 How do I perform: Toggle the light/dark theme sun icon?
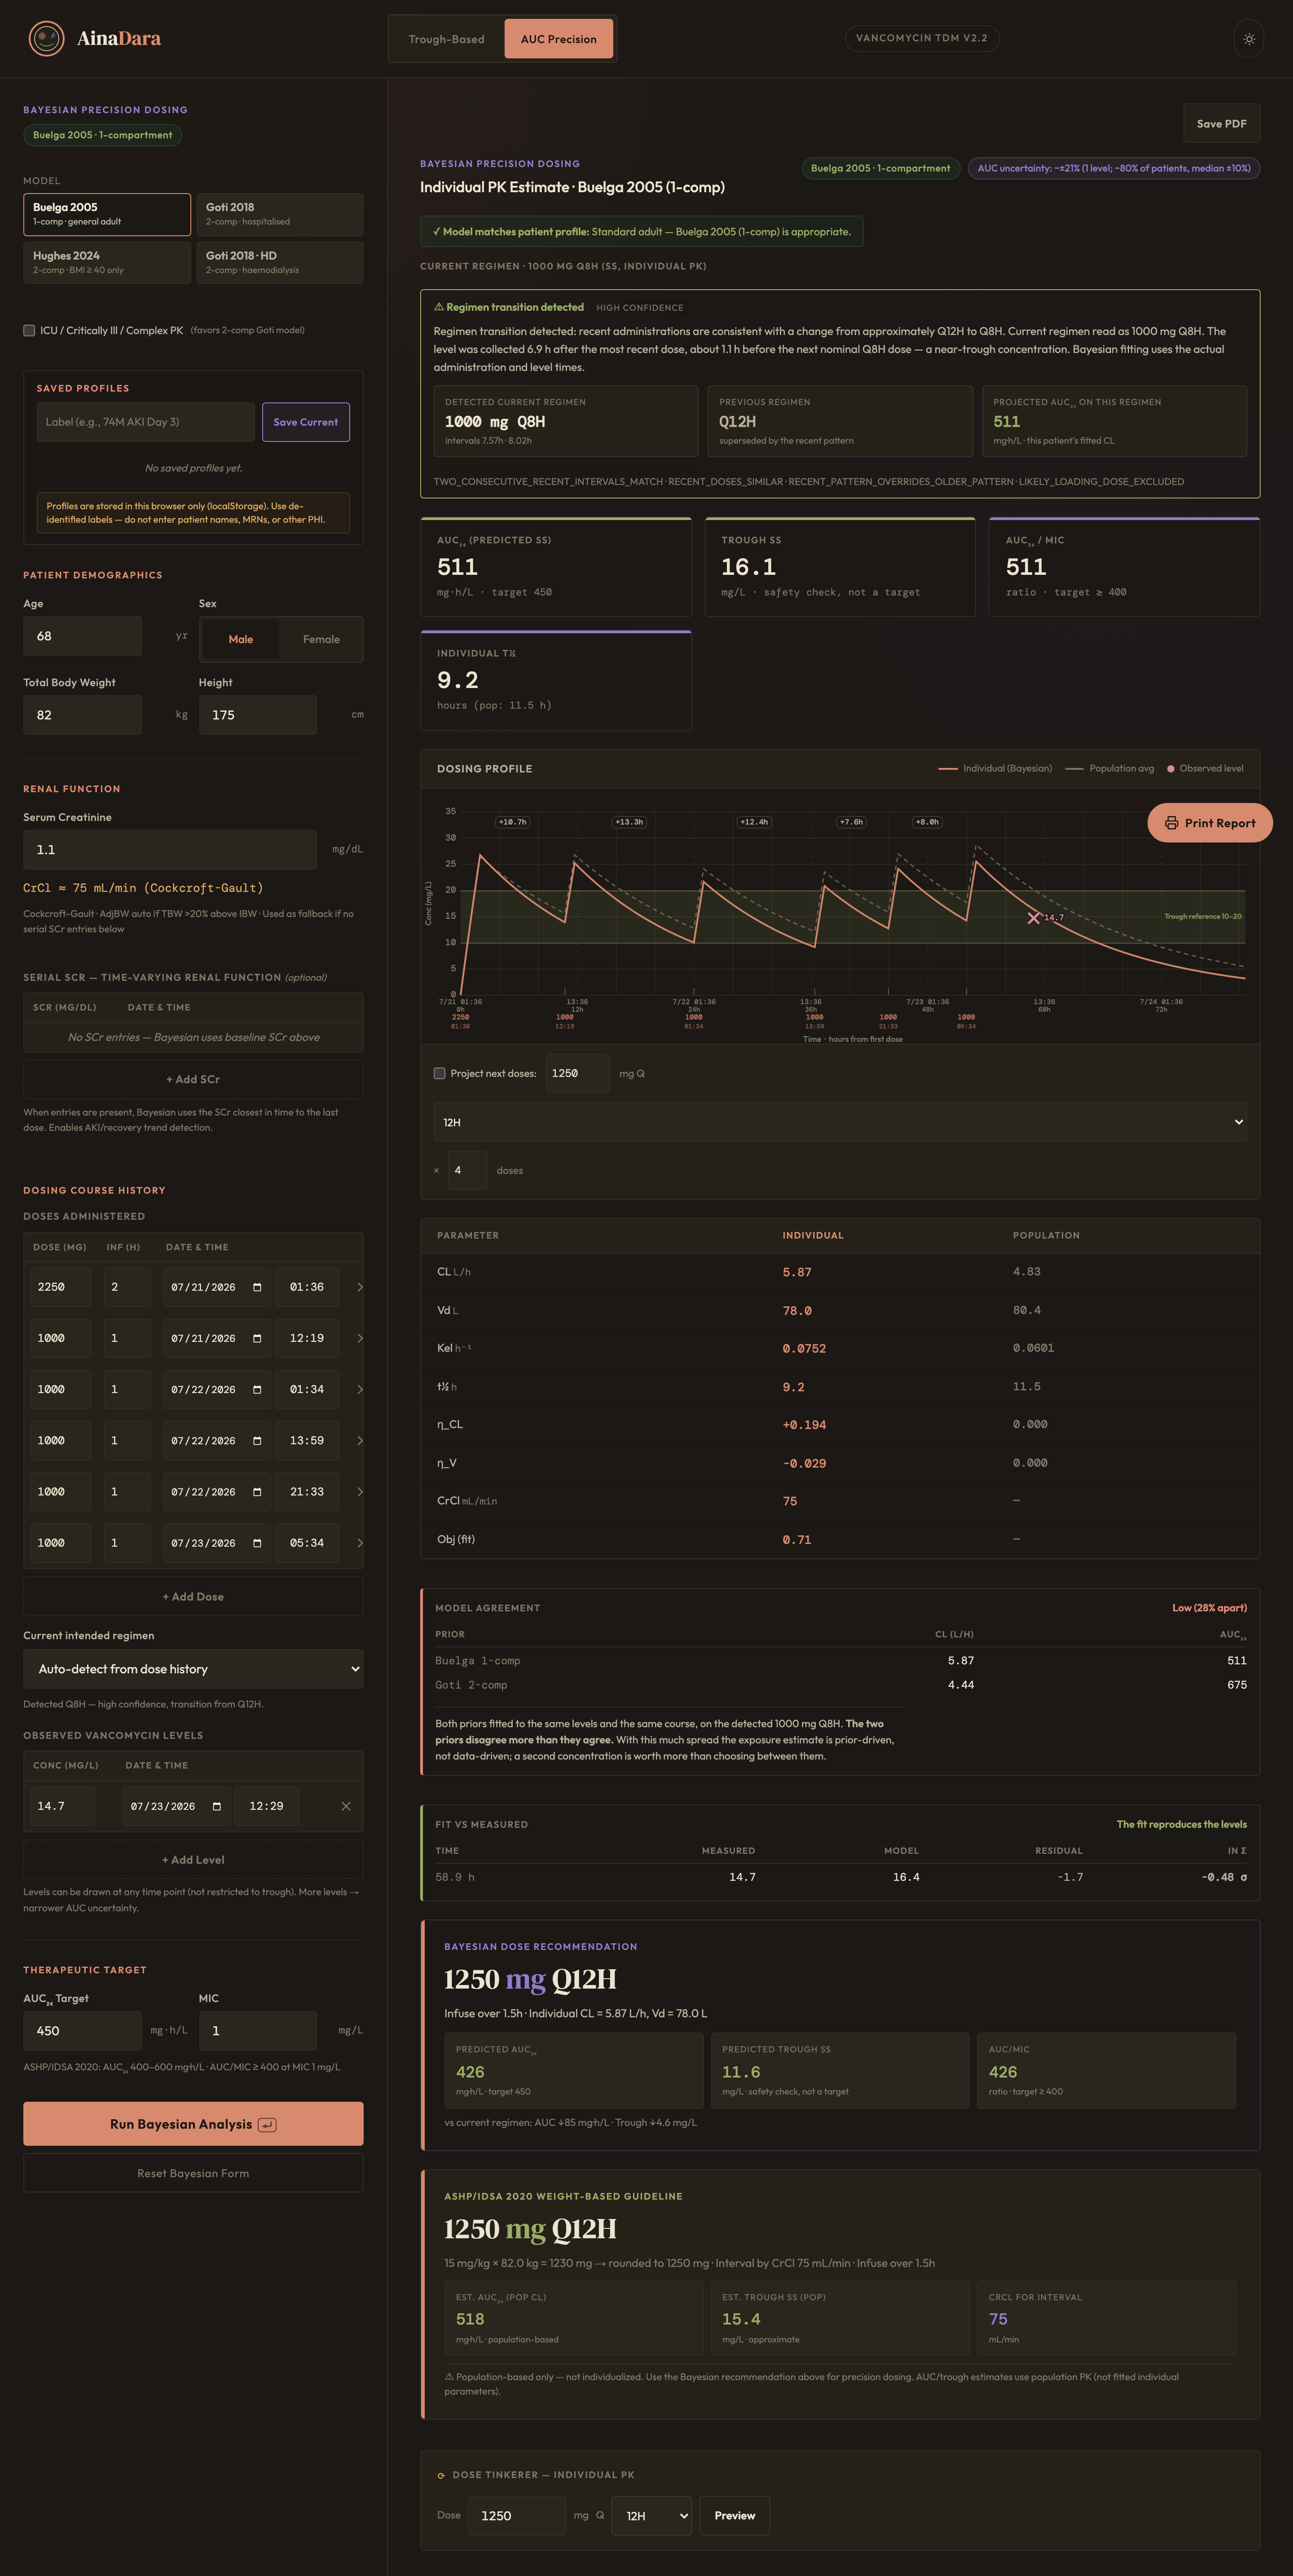pos(1249,39)
